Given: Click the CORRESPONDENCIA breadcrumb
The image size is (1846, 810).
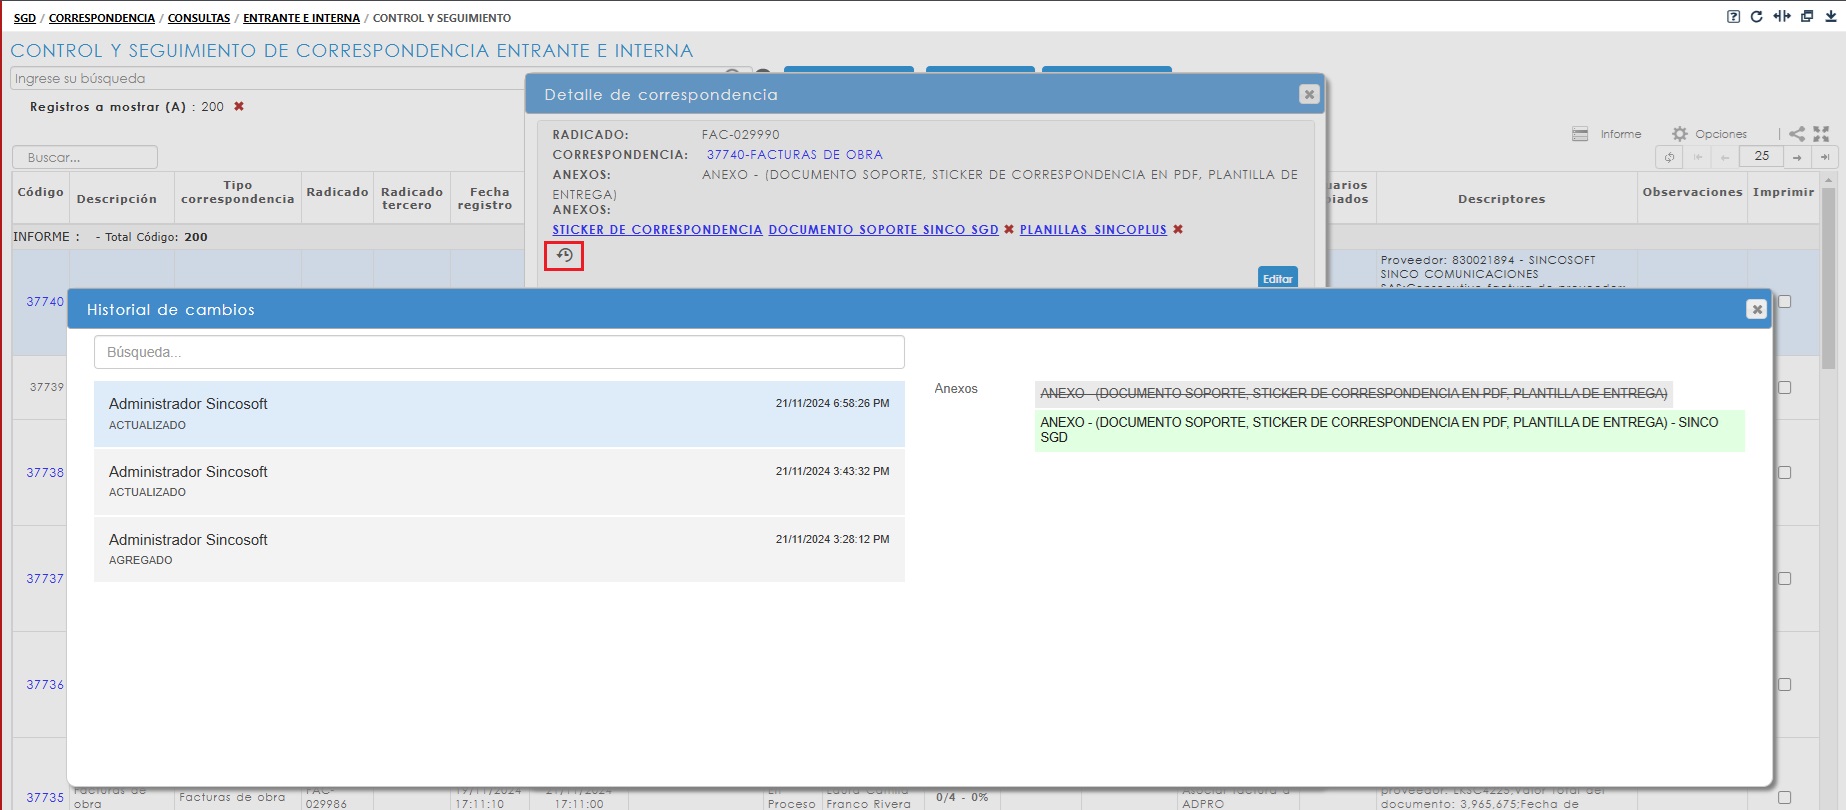Looking at the screenshot, I should click(102, 18).
